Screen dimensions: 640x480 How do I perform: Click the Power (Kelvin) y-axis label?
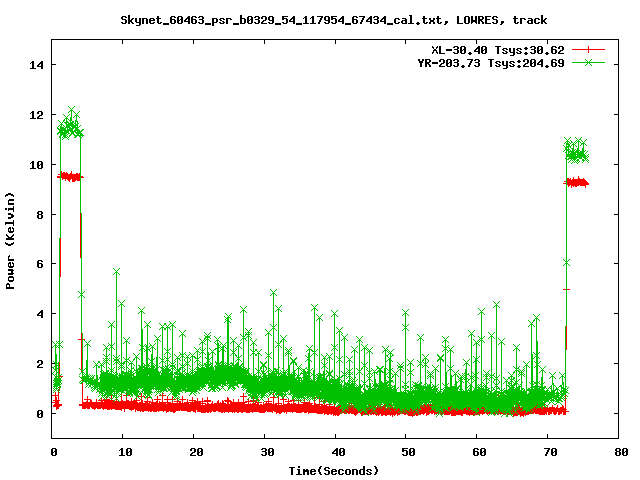[x=10, y=240]
